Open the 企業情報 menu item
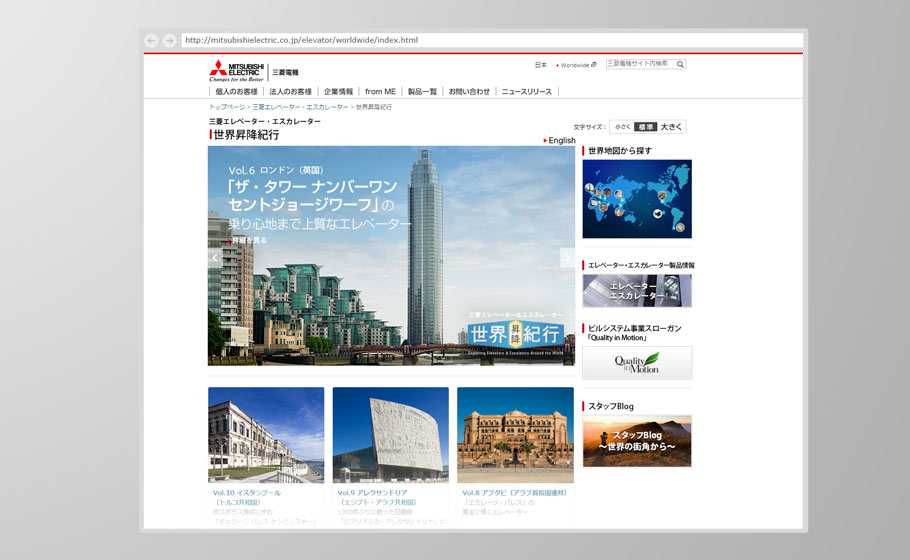 pos(338,92)
